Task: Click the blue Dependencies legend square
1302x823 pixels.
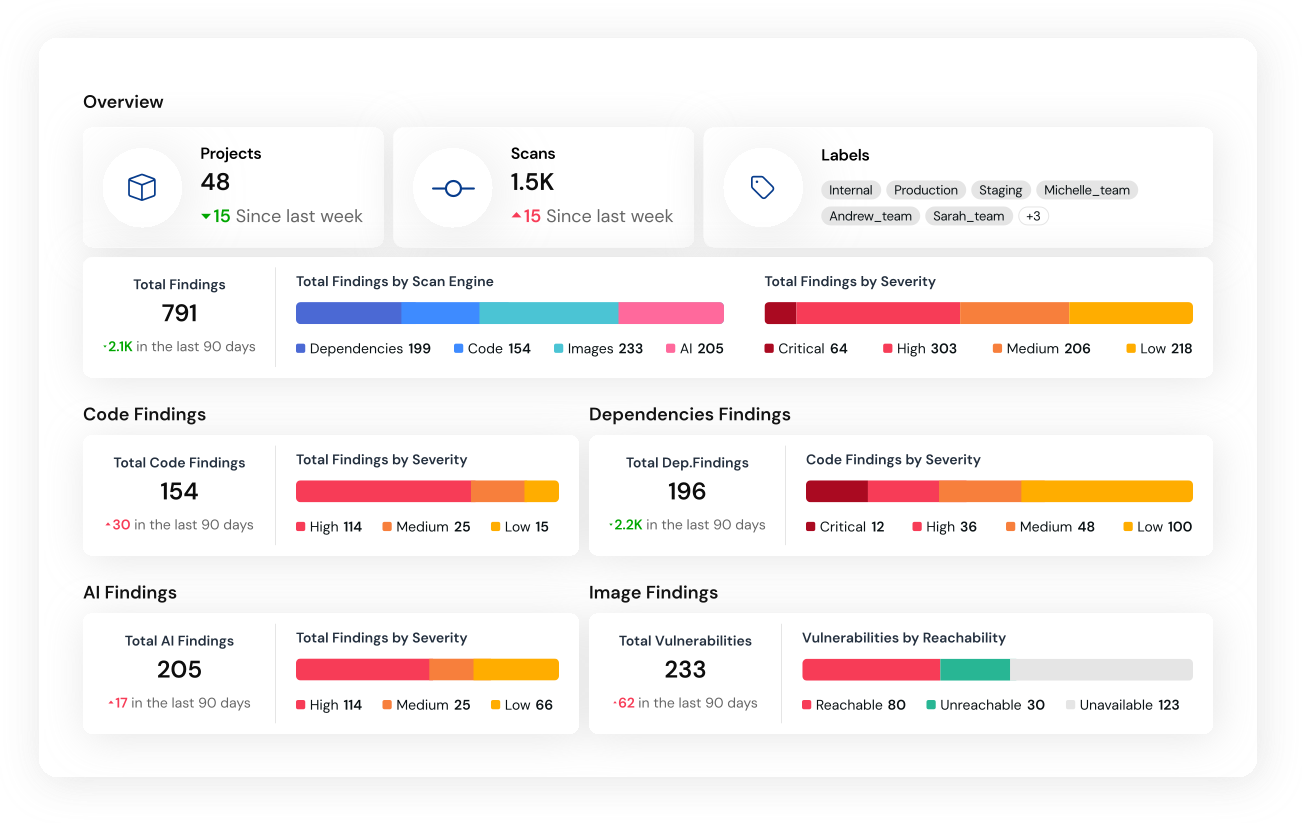Action: pos(301,349)
